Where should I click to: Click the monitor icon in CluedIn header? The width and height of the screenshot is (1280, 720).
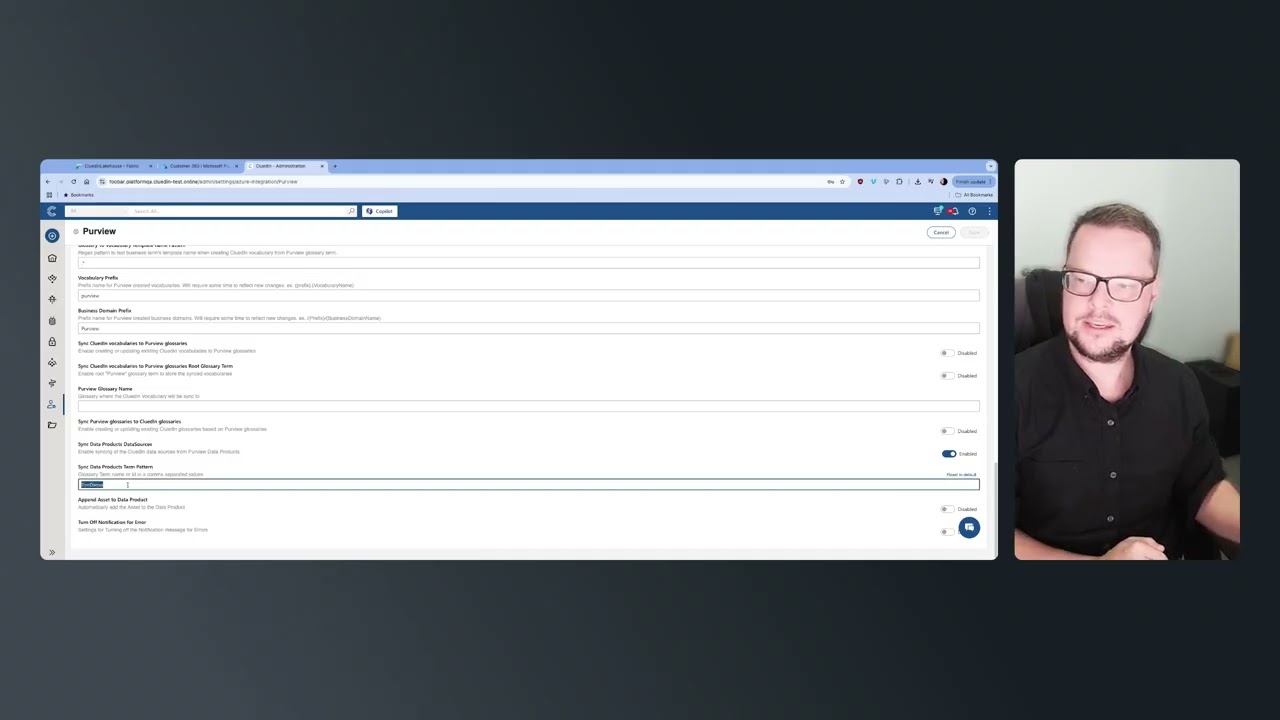point(938,211)
